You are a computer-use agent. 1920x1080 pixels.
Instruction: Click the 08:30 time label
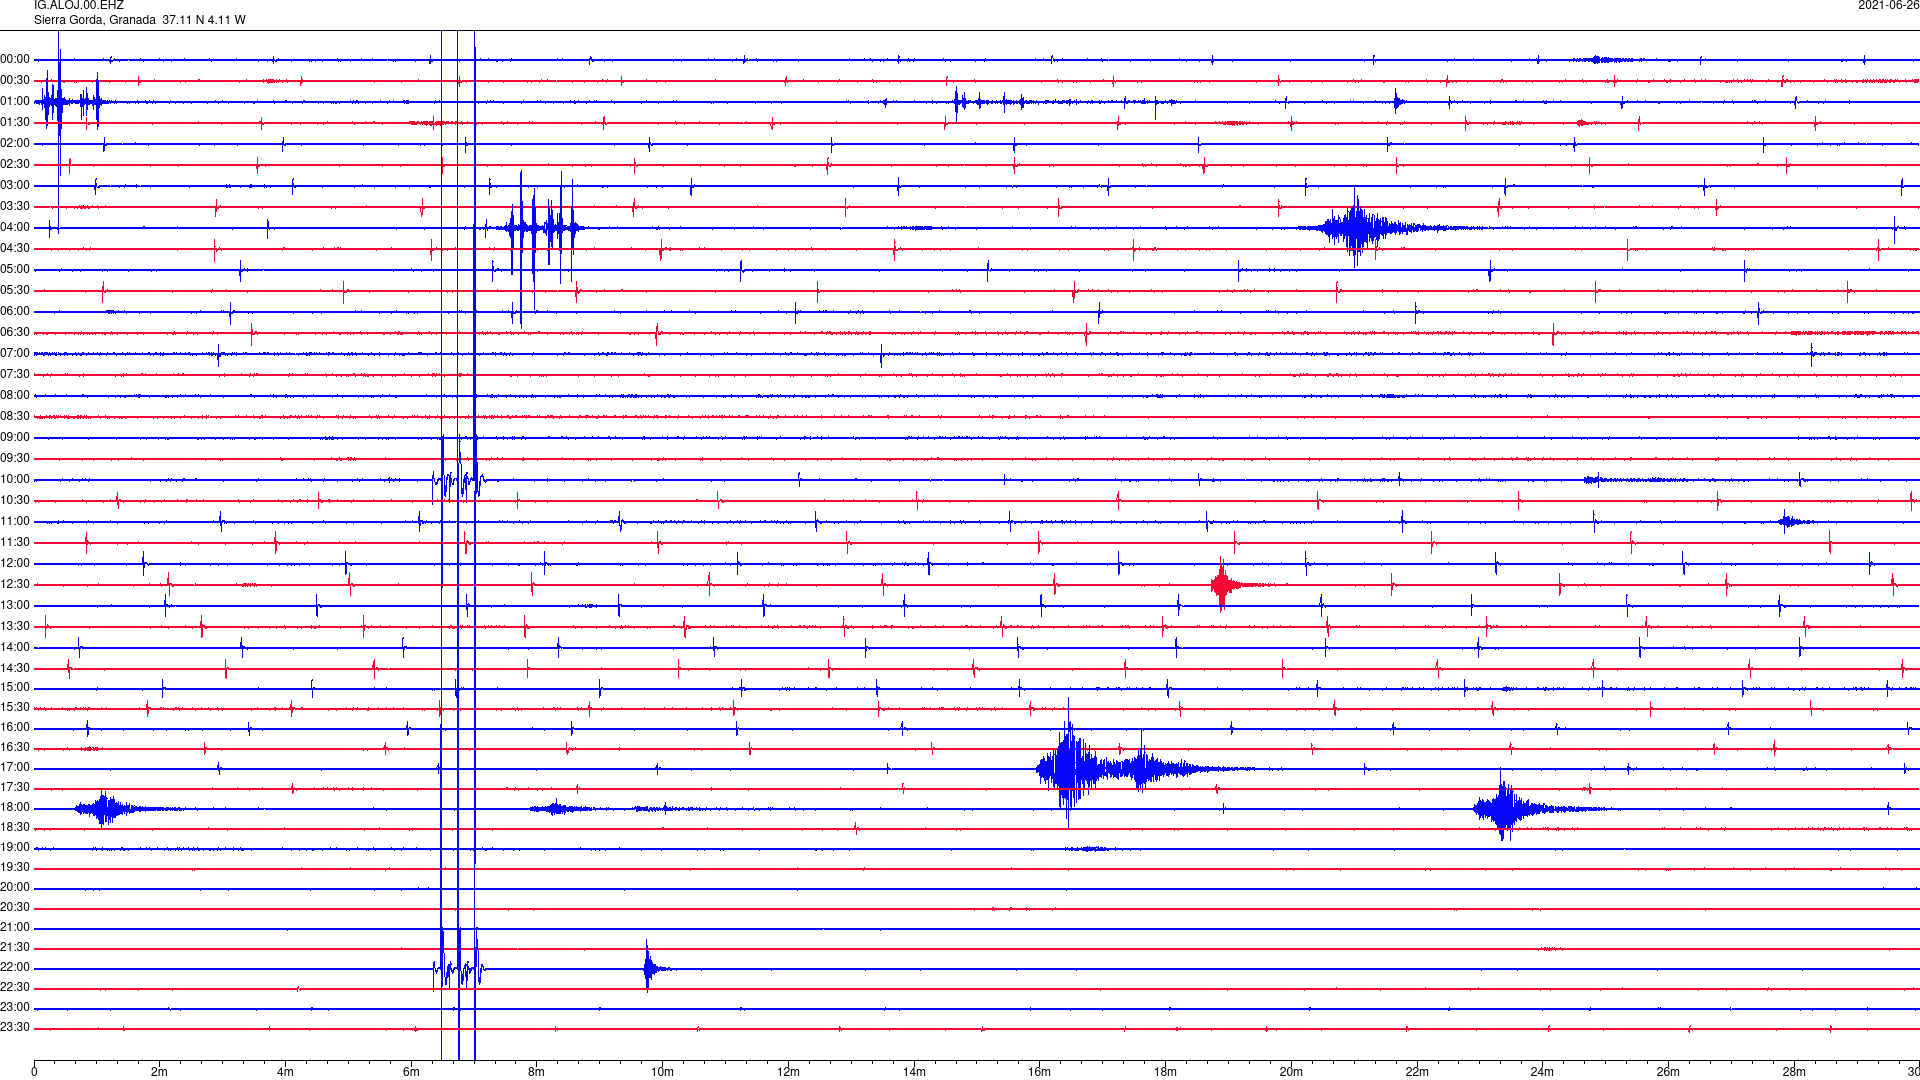point(15,417)
